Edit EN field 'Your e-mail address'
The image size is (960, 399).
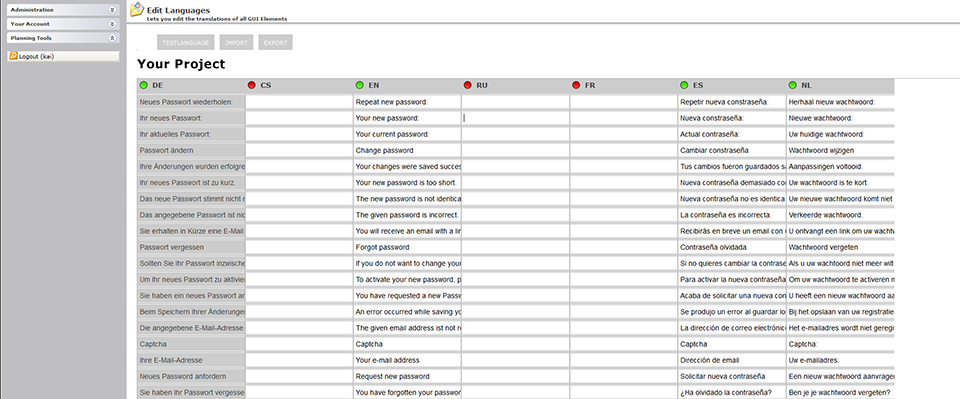(x=407, y=360)
